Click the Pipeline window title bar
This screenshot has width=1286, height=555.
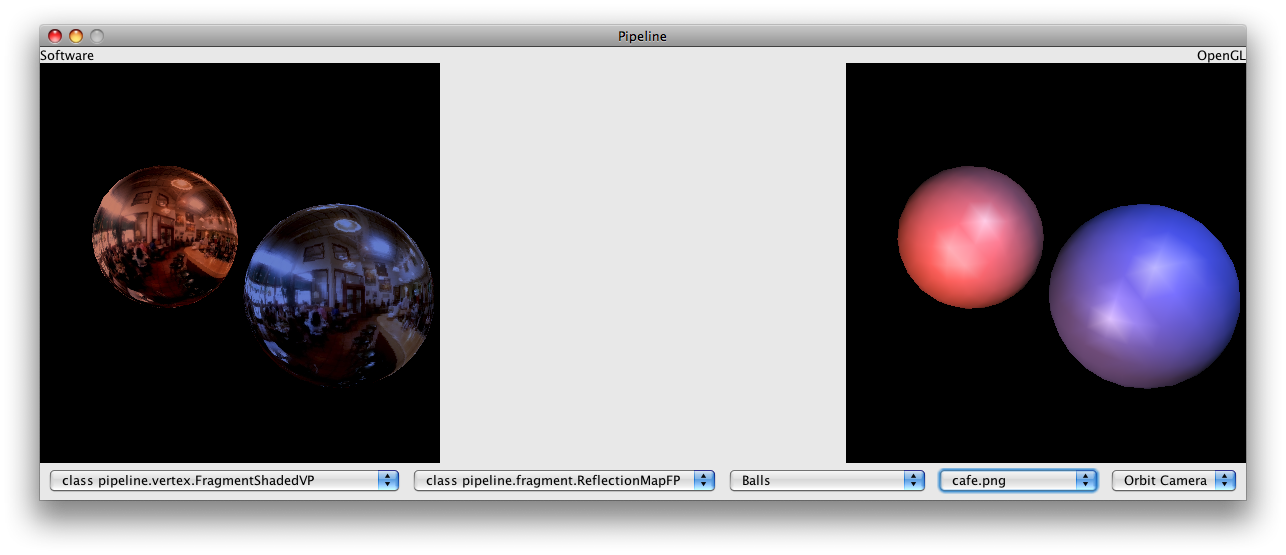point(642,36)
